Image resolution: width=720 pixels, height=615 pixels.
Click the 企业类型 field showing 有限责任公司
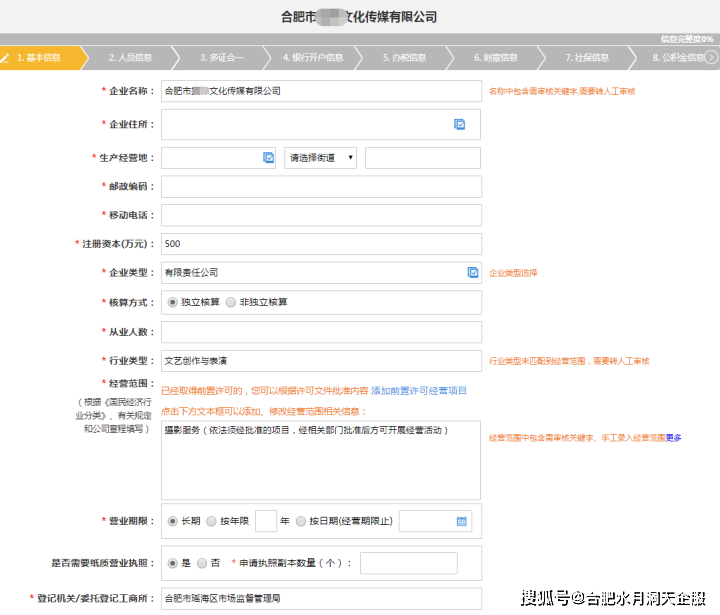click(321, 272)
